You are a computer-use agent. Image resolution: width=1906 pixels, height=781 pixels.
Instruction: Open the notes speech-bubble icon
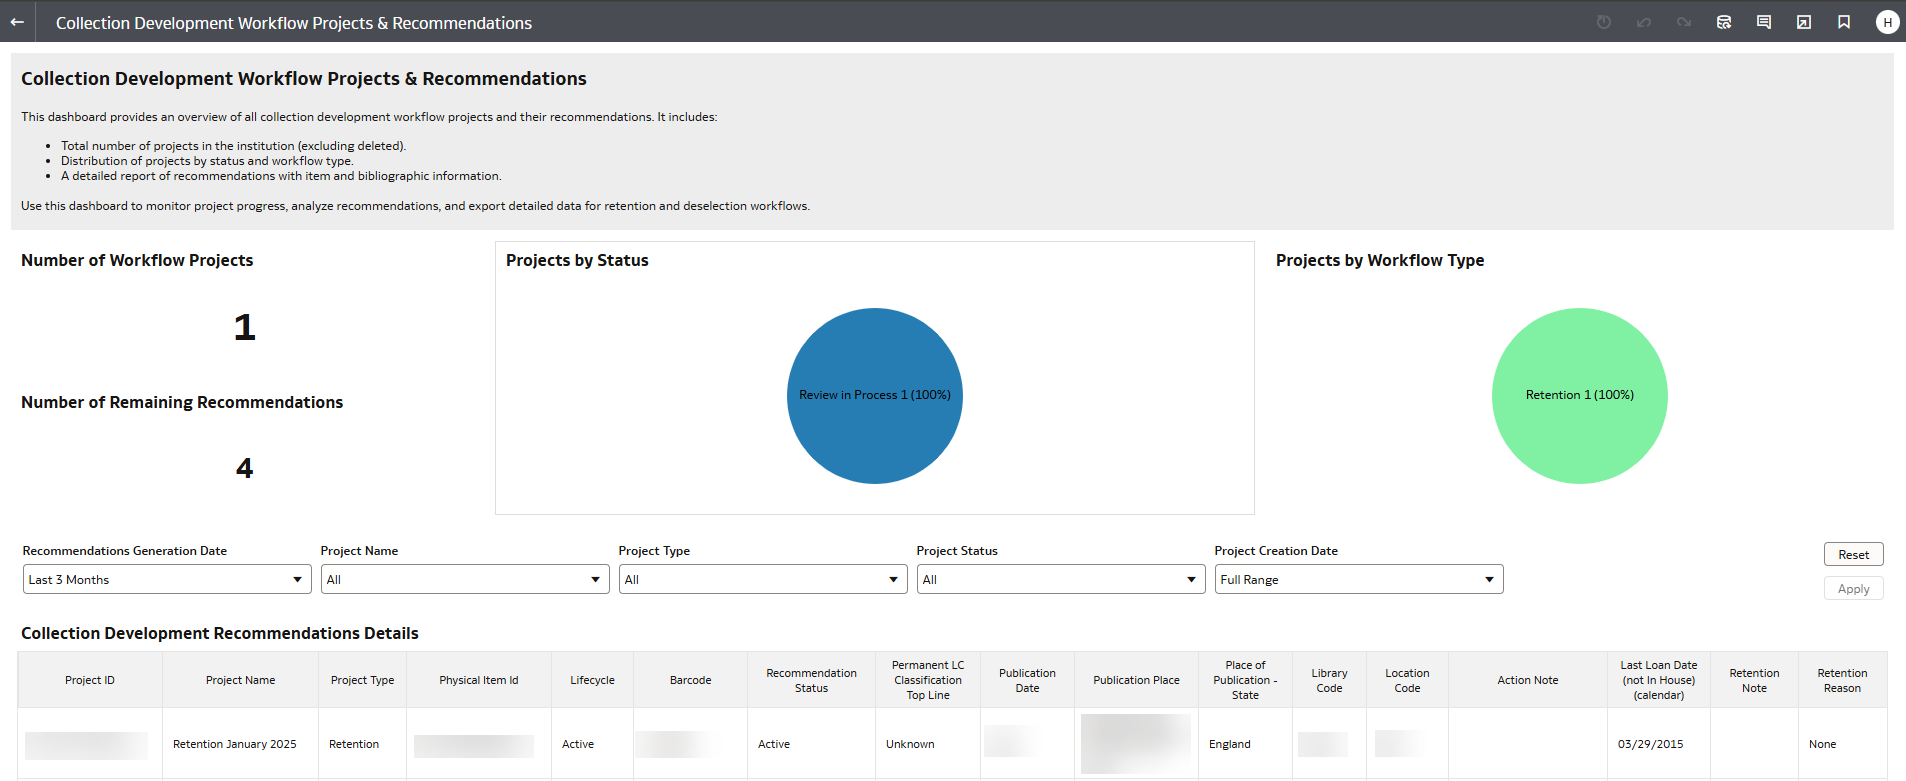[1764, 22]
